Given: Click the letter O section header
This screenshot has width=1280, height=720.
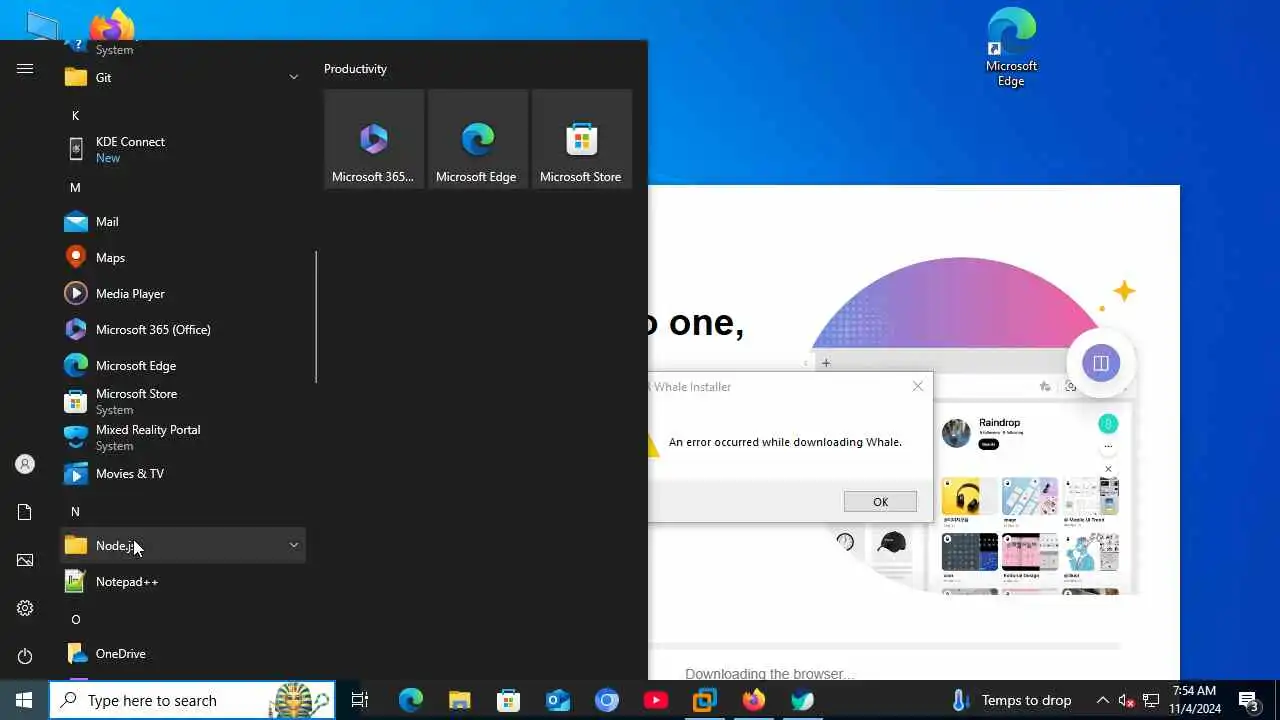Looking at the screenshot, I should [x=75, y=619].
